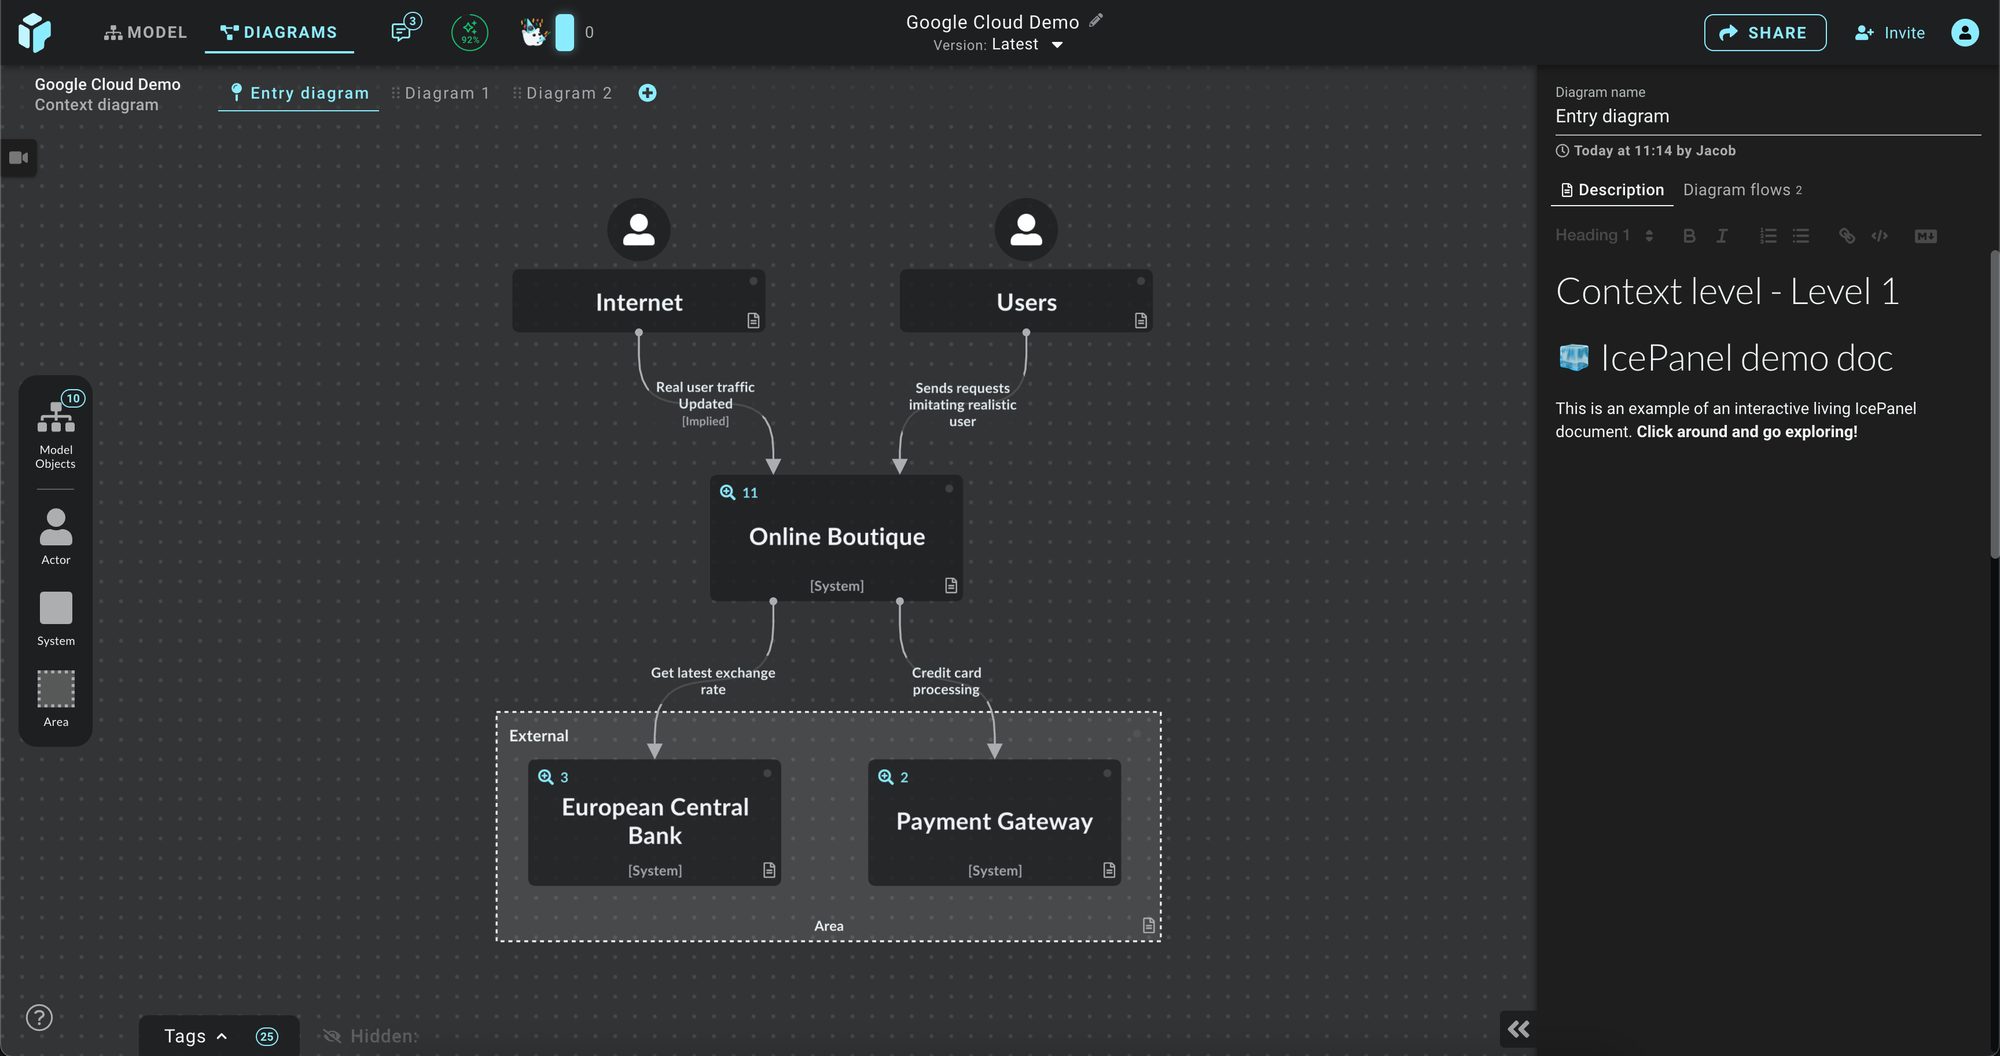
Task: Open the Internet node description icon
Action: (x=753, y=320)
